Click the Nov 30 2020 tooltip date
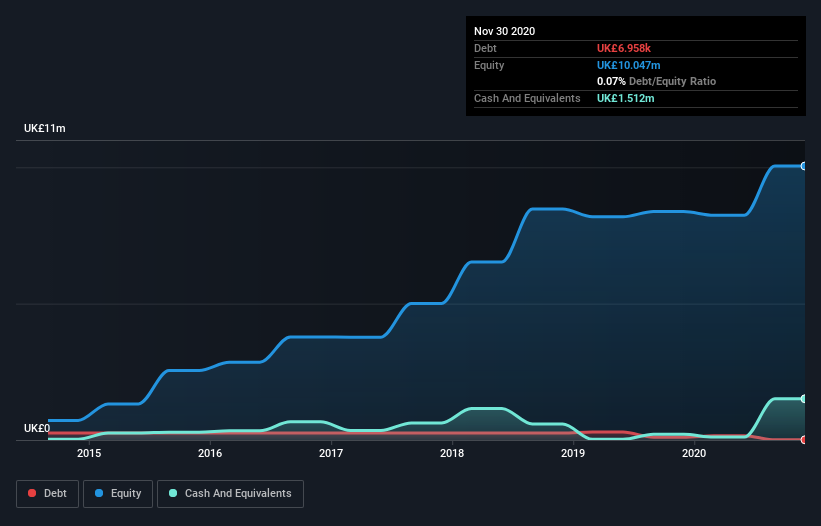Screen dimensions: 821x526 (x=504, y=31)
